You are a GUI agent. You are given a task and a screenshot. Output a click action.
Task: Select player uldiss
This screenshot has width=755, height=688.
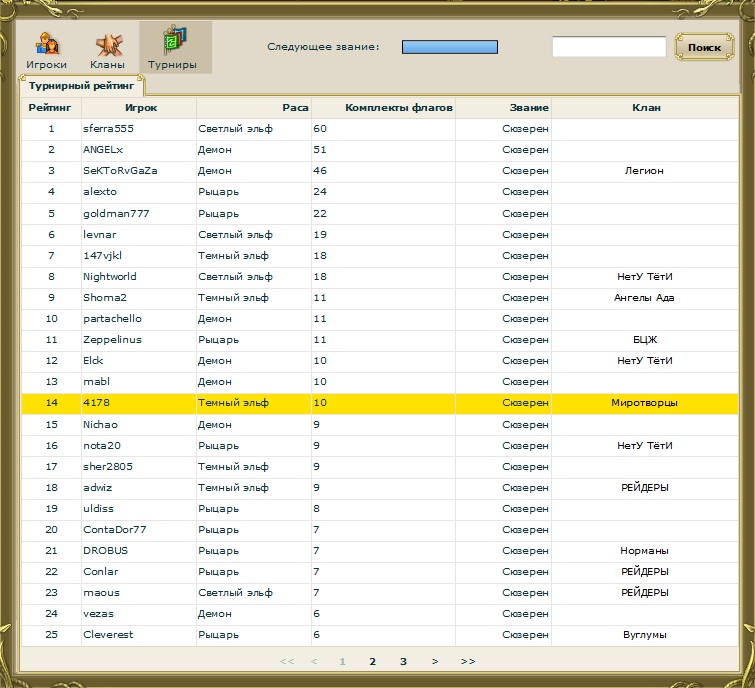(x=98, y=508)
